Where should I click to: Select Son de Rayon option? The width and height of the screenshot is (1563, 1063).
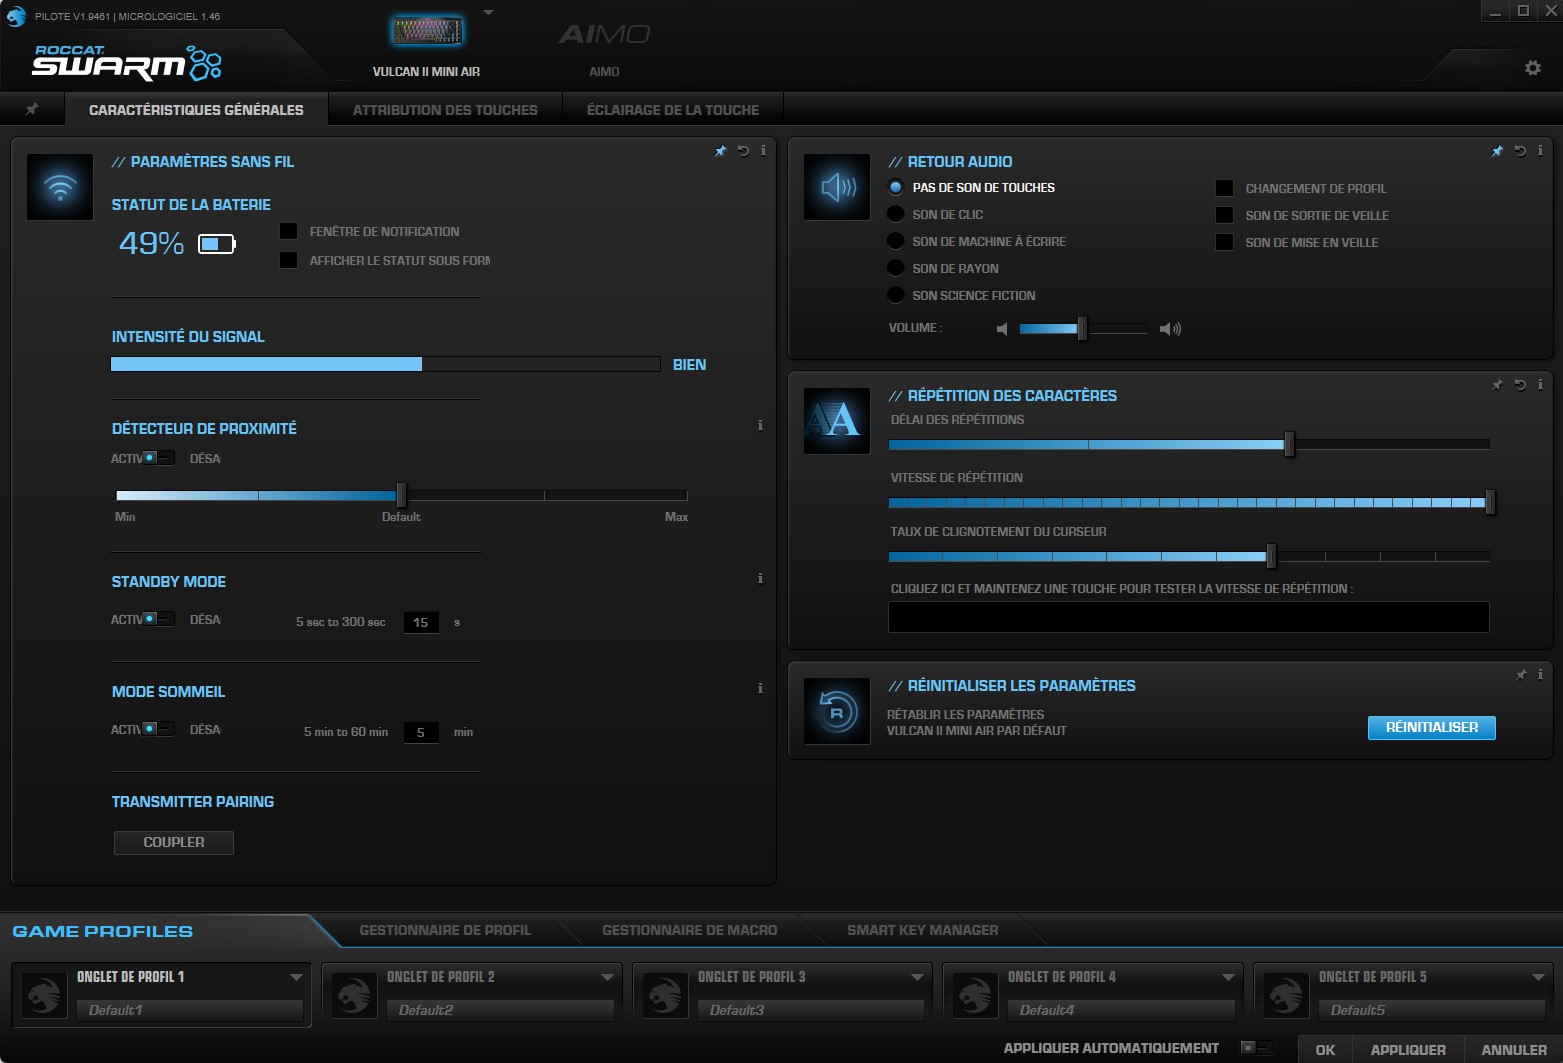click(x=896, y=268)
